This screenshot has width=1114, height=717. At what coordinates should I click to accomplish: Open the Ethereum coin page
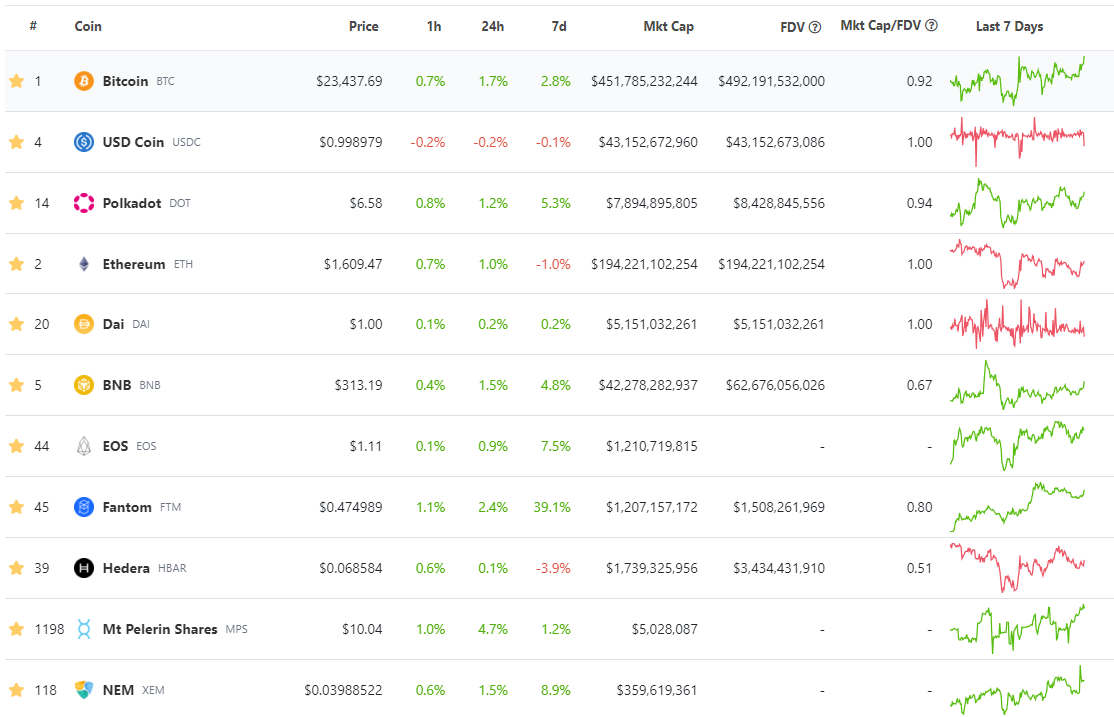(x=134, y=264)
